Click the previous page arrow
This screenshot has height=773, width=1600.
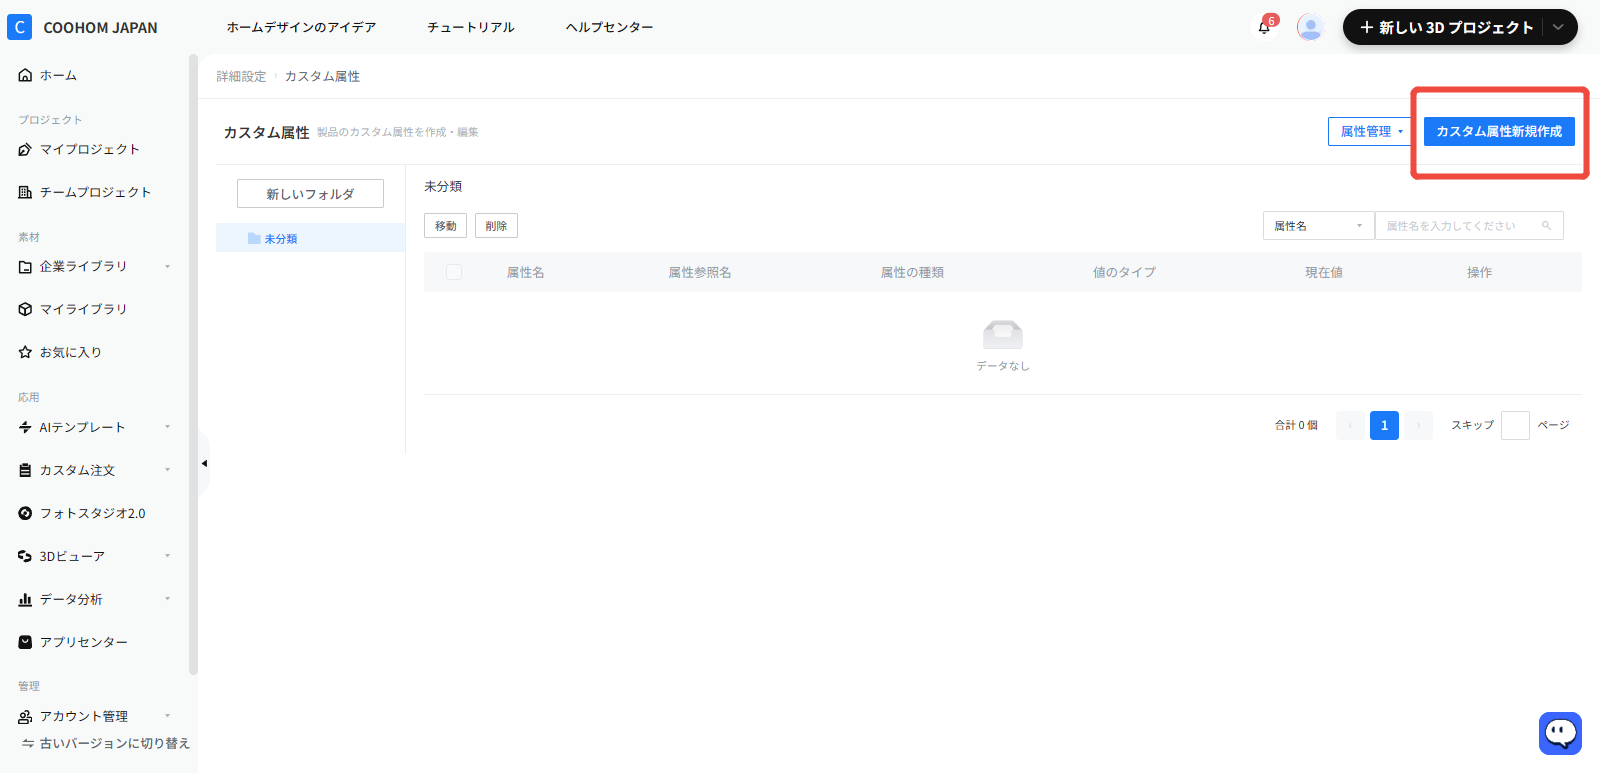[x=1350, y=425]
